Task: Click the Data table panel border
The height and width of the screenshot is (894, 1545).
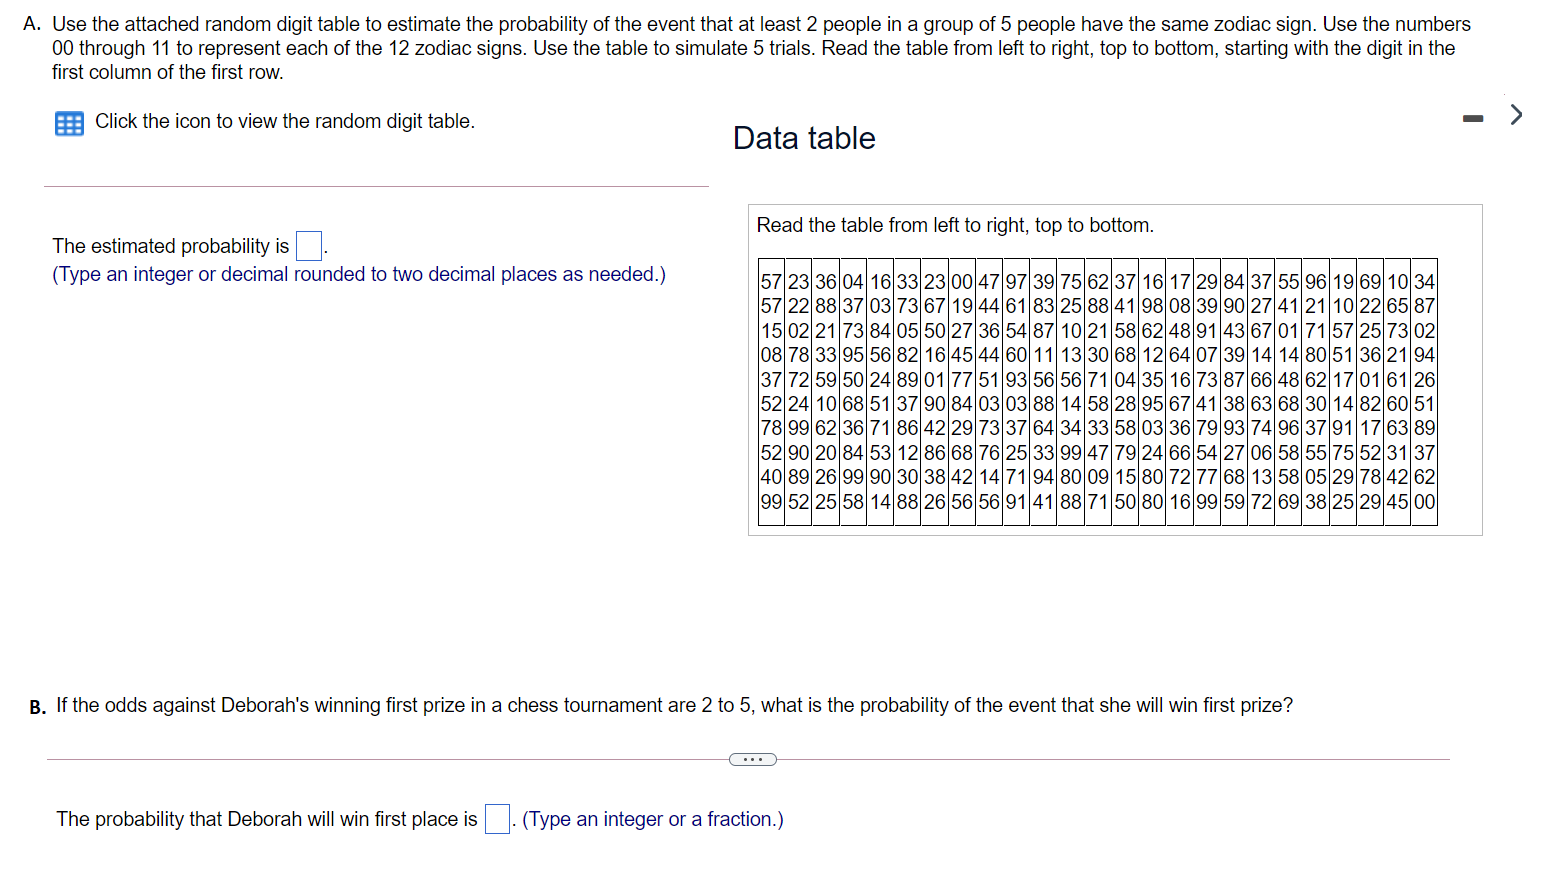Action: pos(1114,204)
